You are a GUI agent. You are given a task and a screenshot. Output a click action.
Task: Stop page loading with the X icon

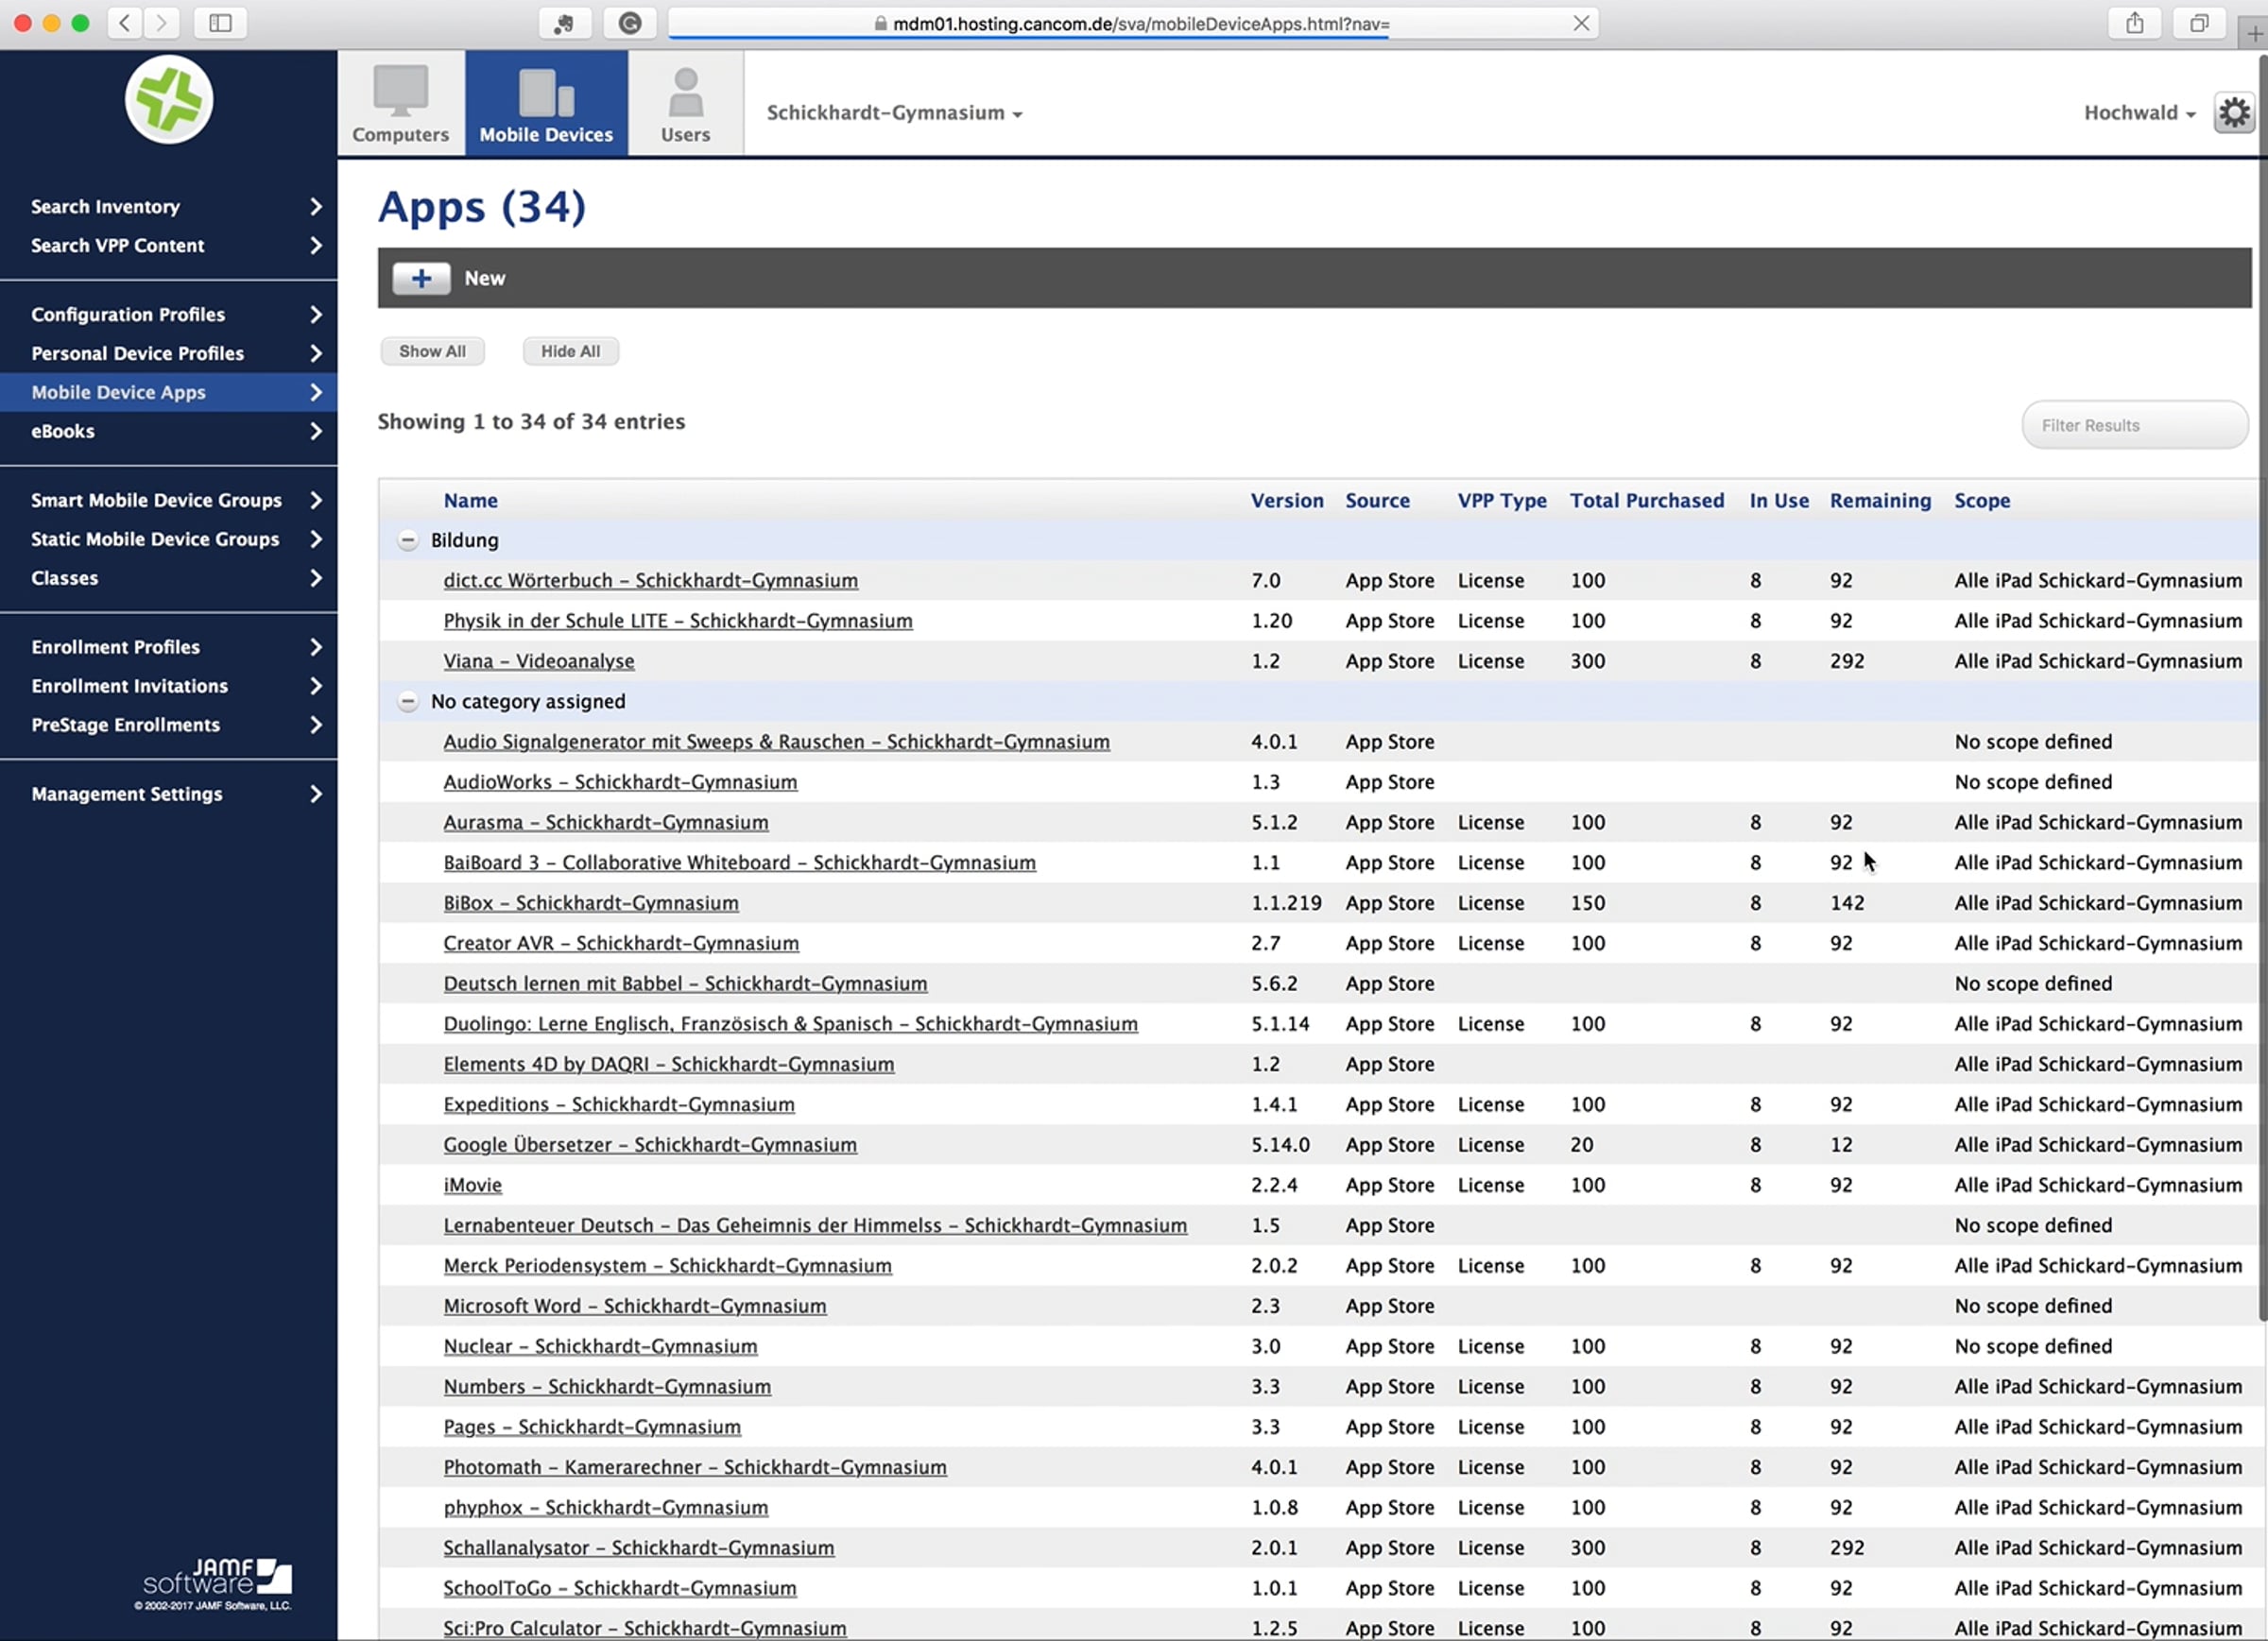tap(1580, 23)
